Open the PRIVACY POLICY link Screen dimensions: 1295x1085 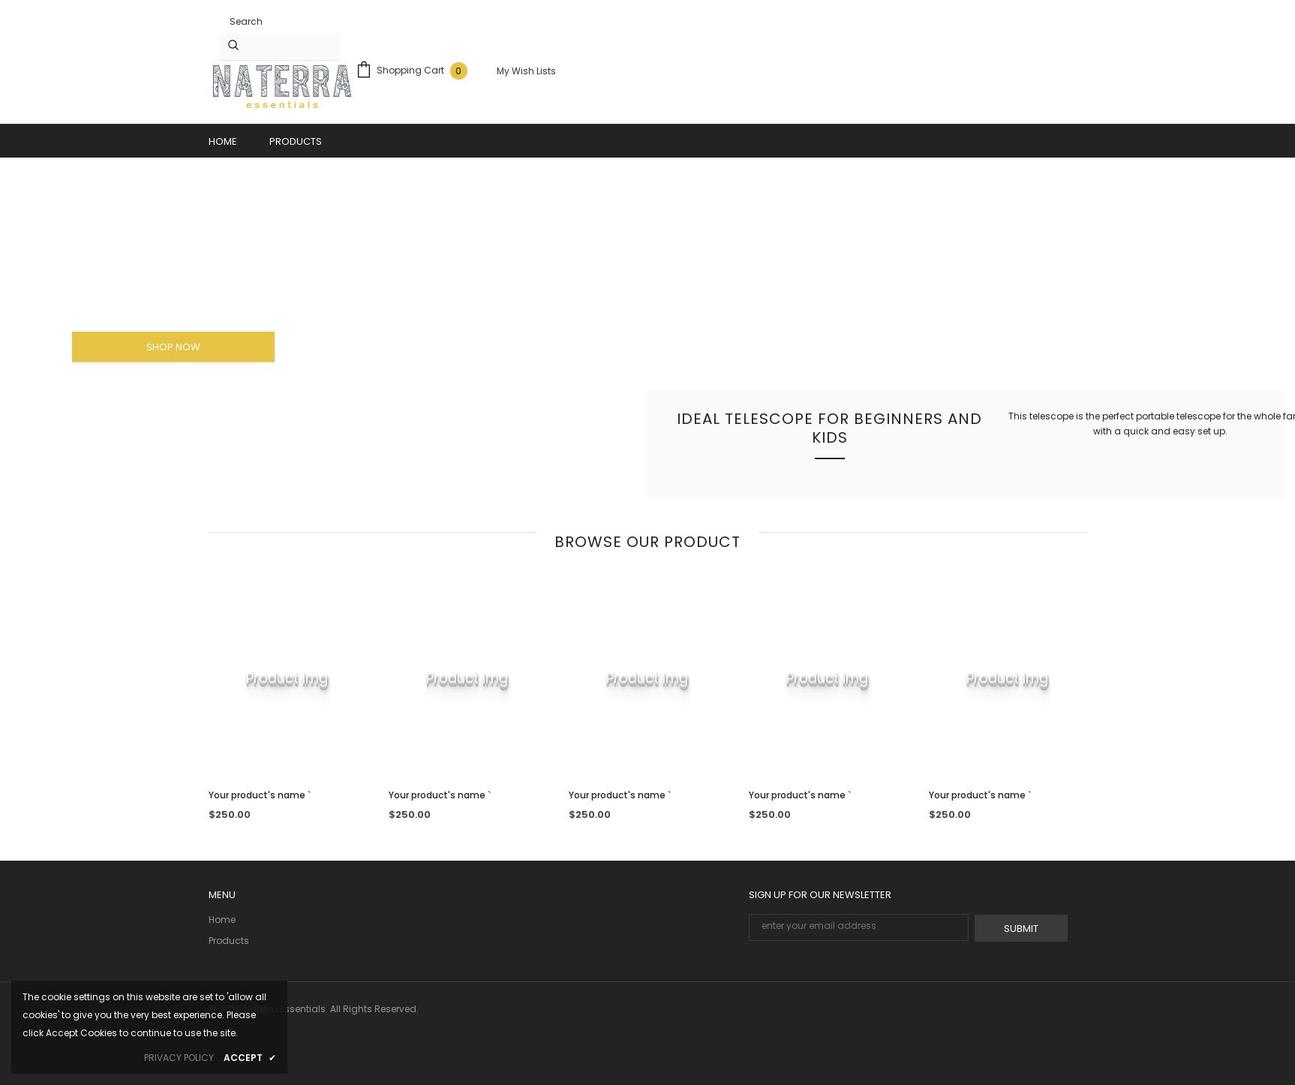(178, 1057)
